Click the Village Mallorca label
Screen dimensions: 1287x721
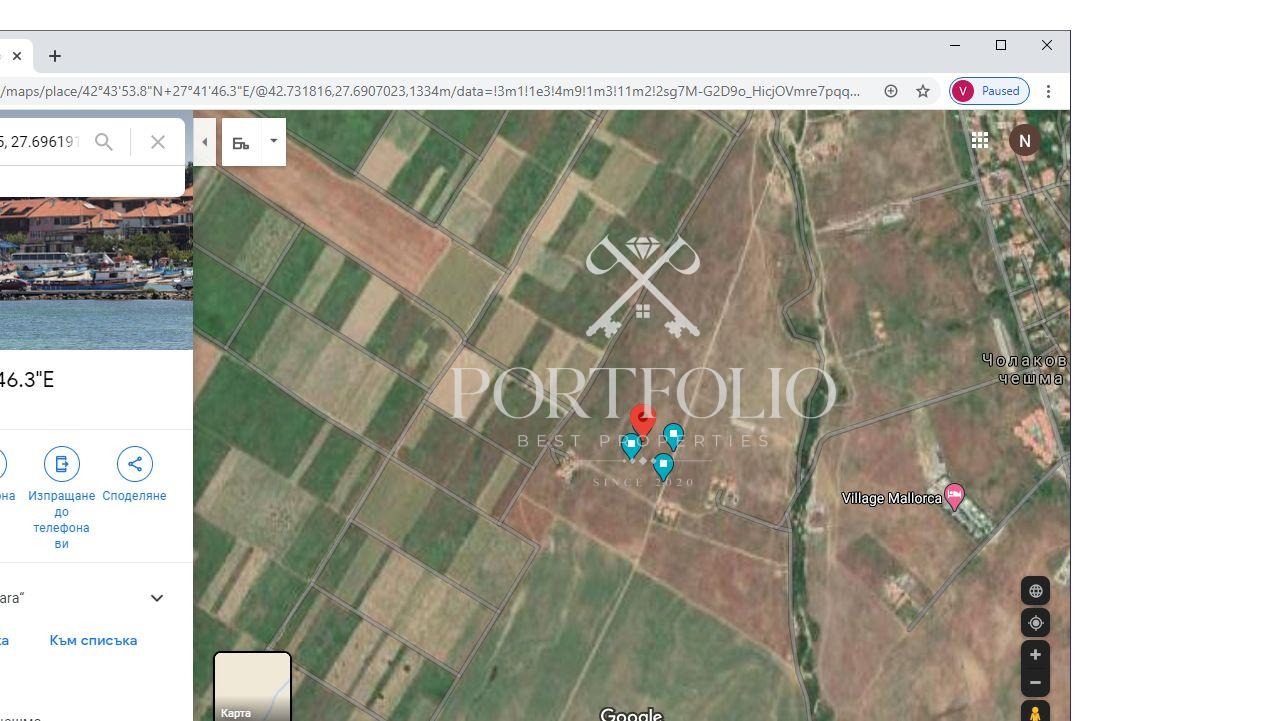tap(891, 498)
